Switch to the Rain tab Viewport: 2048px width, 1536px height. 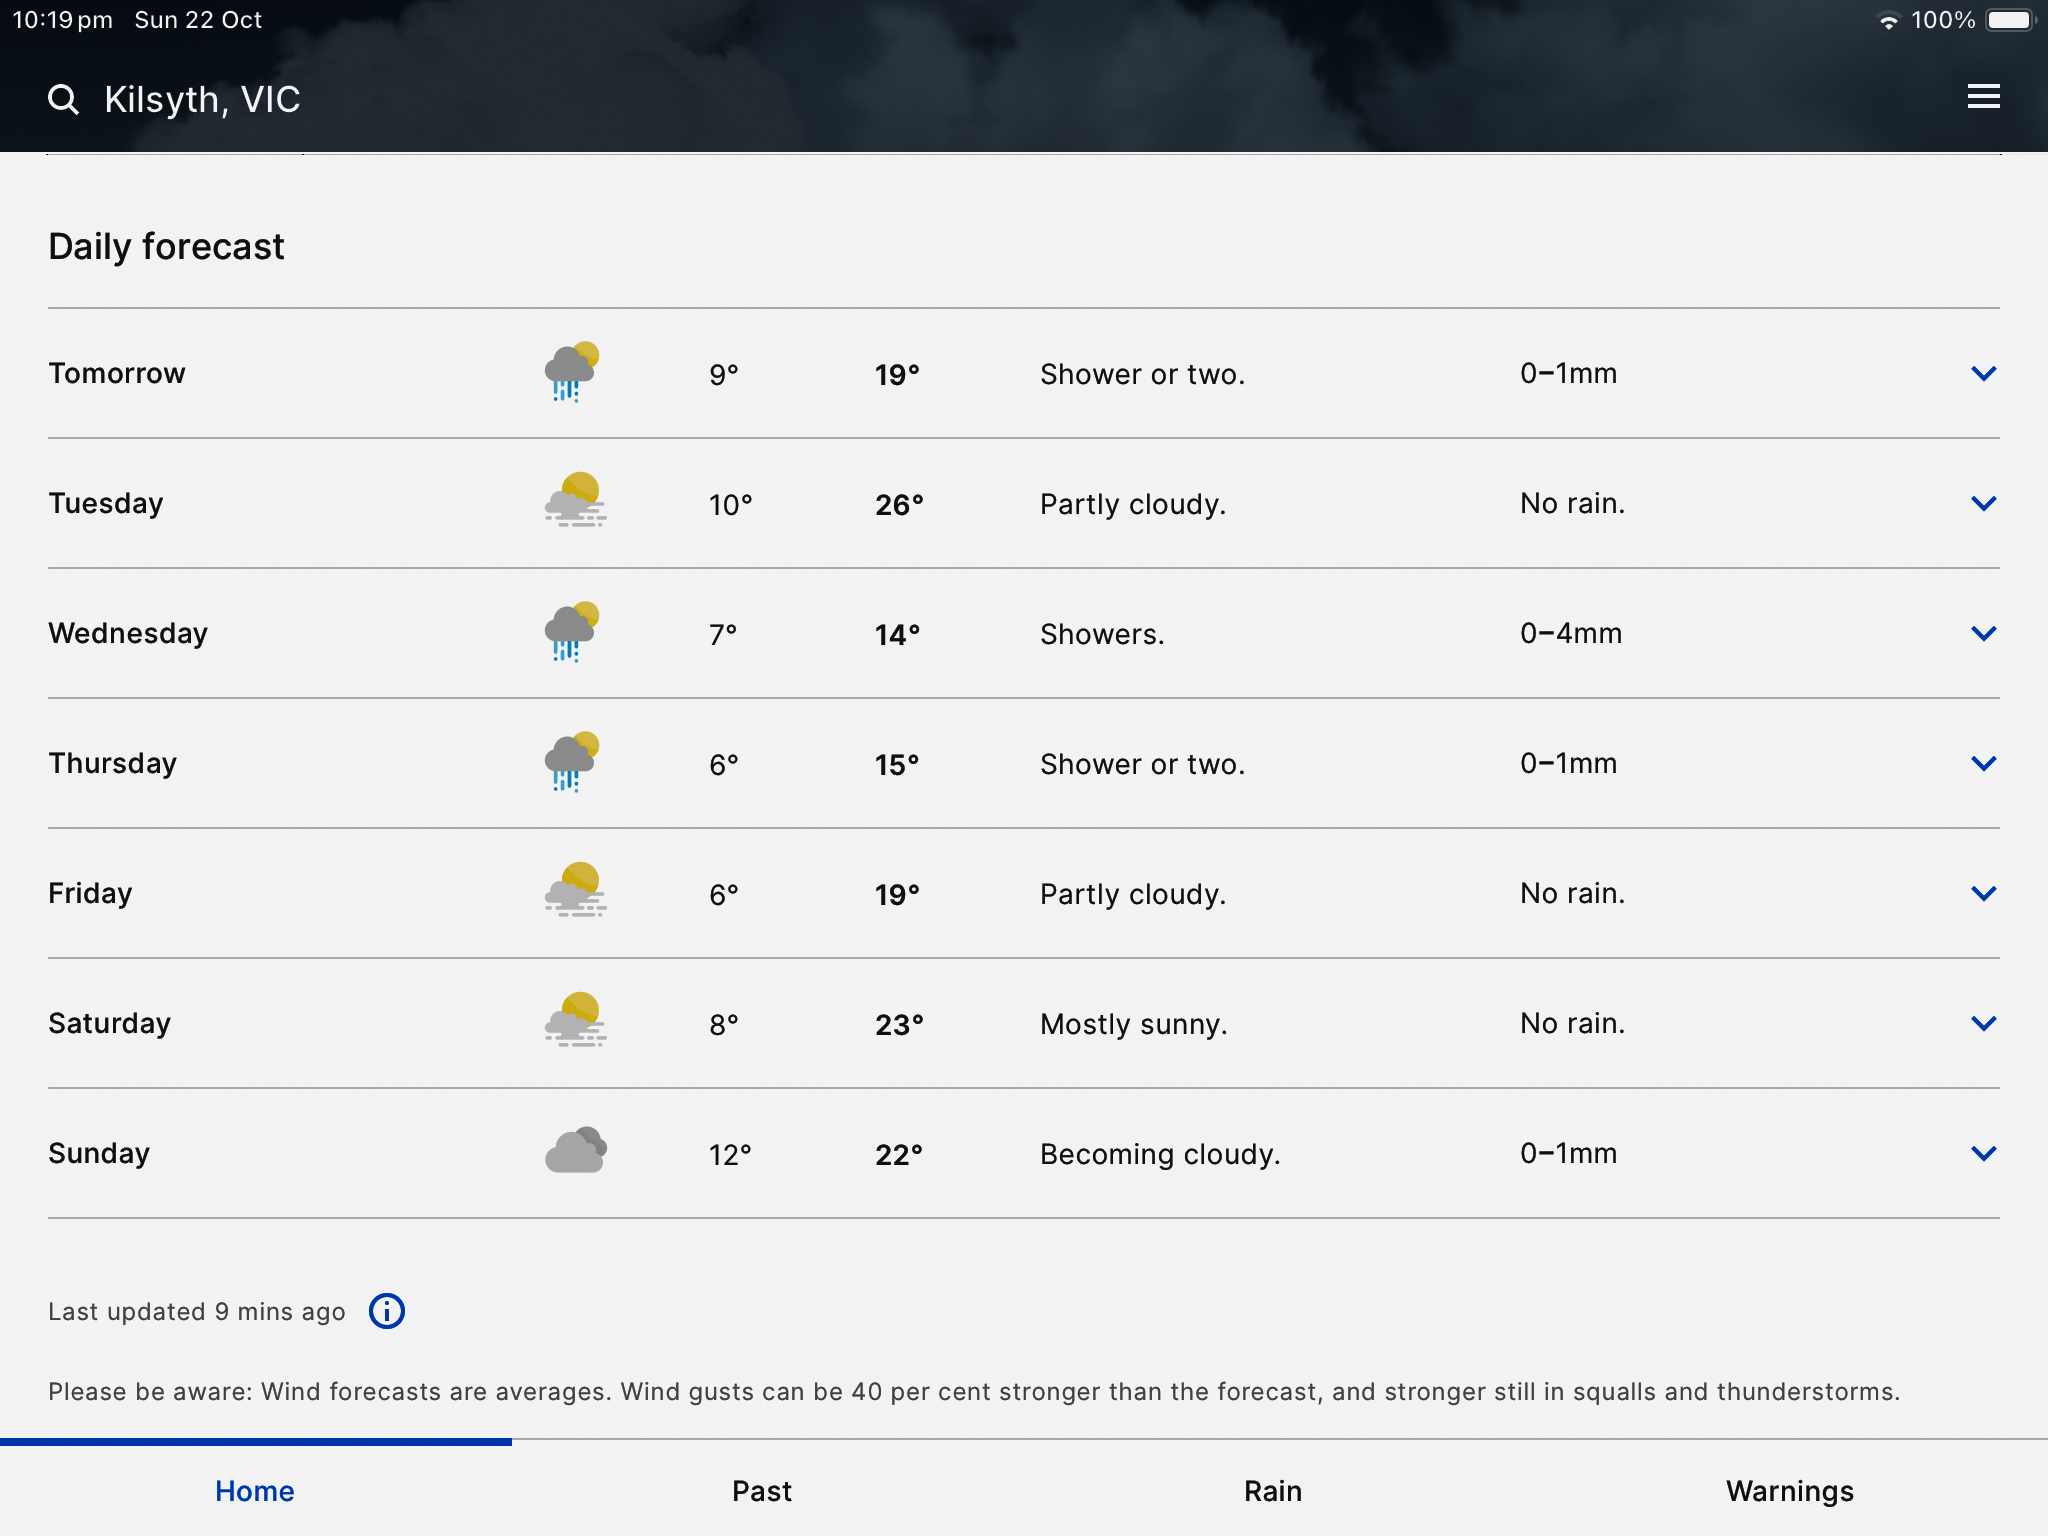1273,1491
